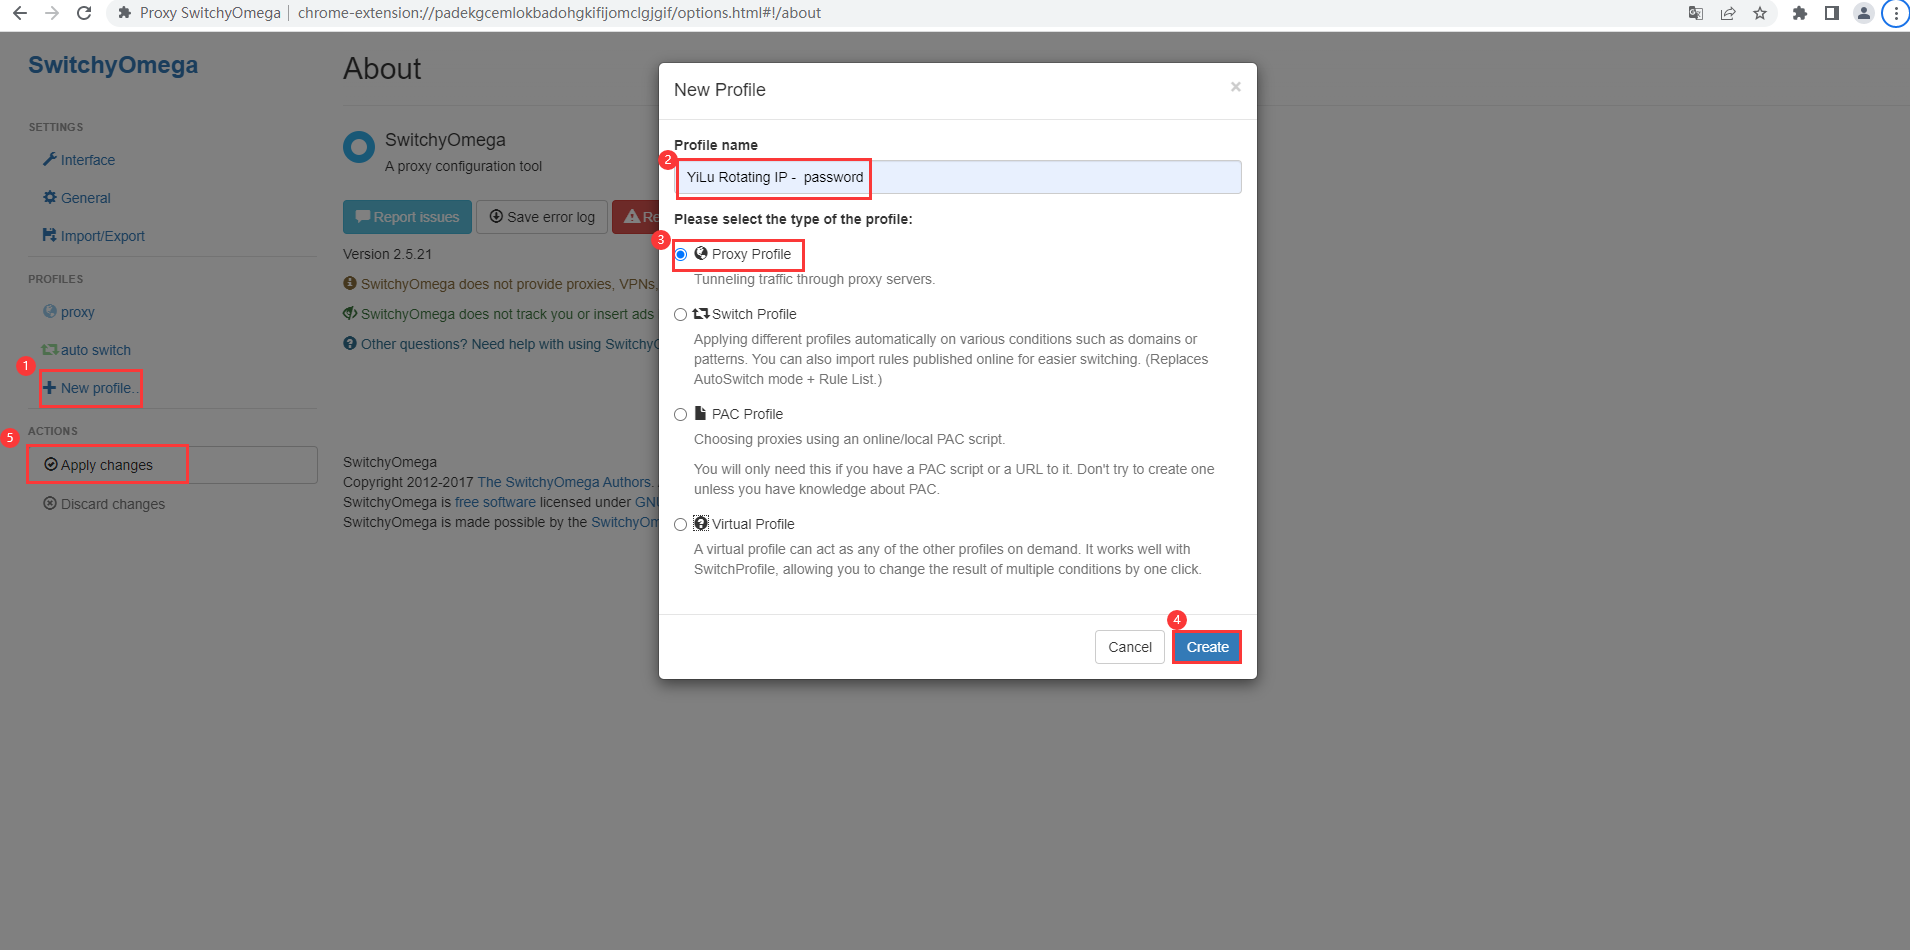Image resolution: width=1910 pixels, height=950 pixels.
Task: Bookmark this page with star icon
Action: pyautogui.click(x=1760, y=13)
